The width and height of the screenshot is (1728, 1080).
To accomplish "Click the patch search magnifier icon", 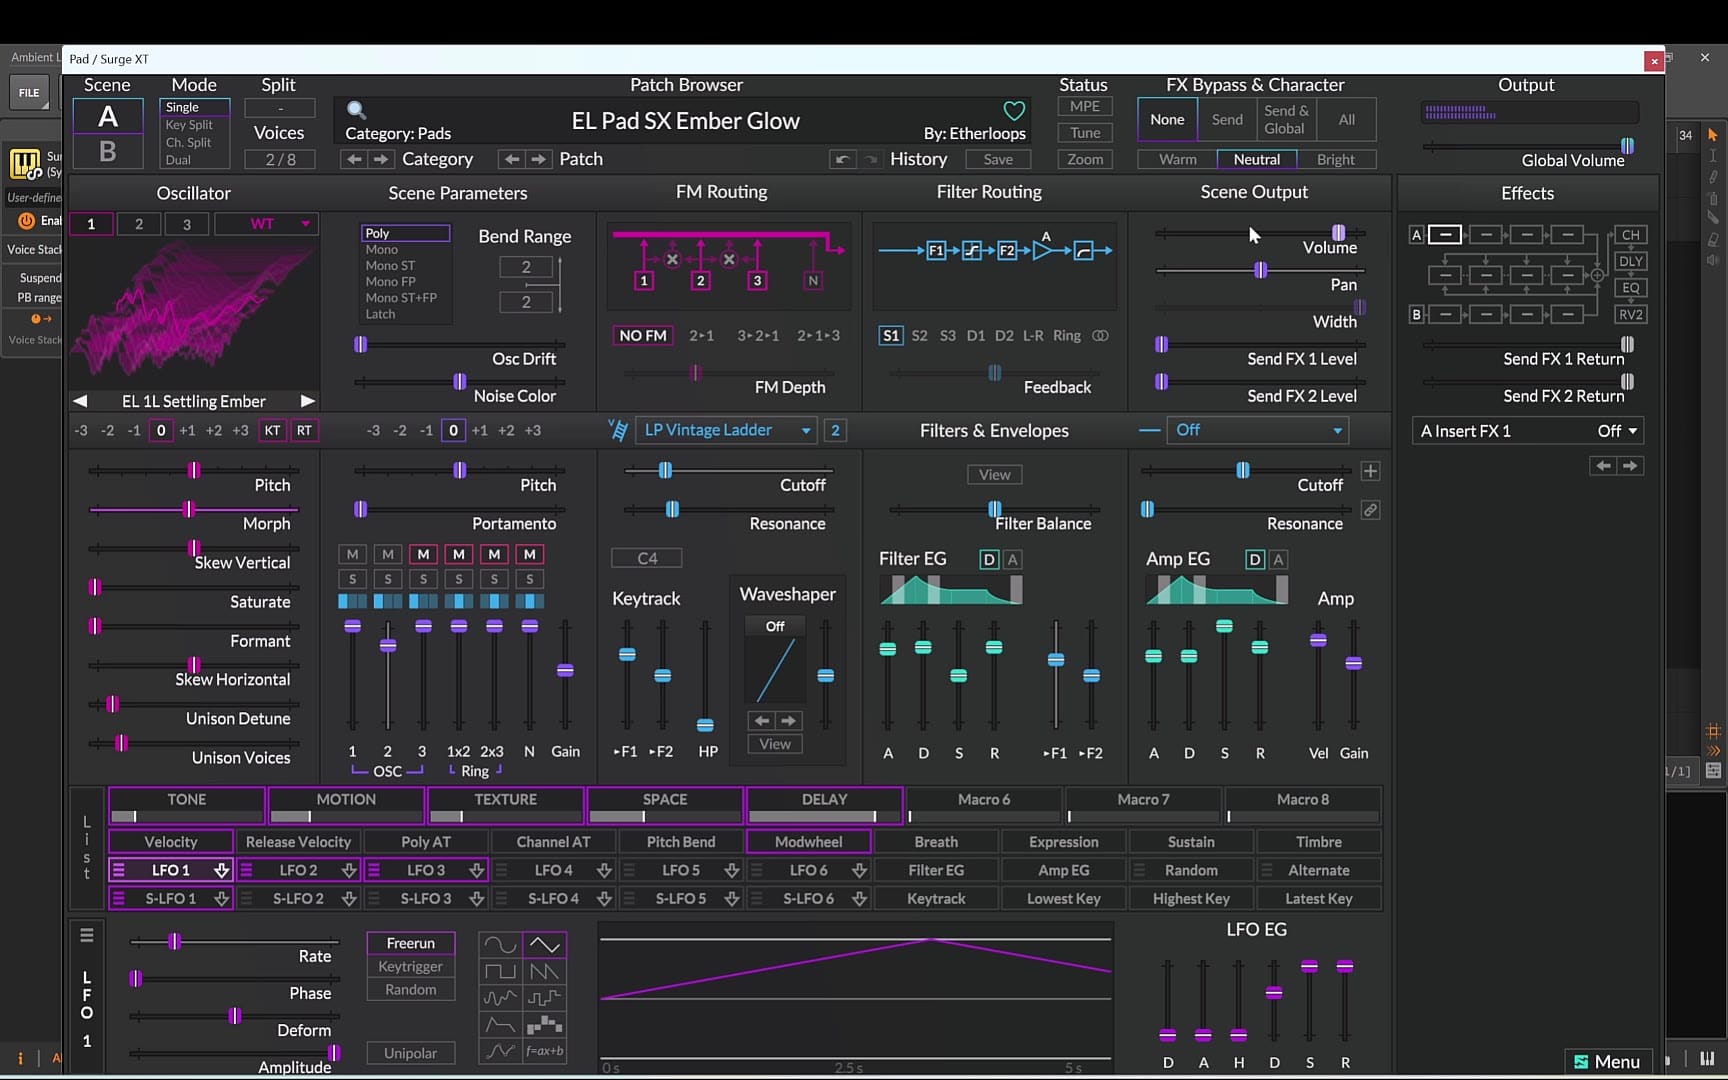I will tap(356, 110).
